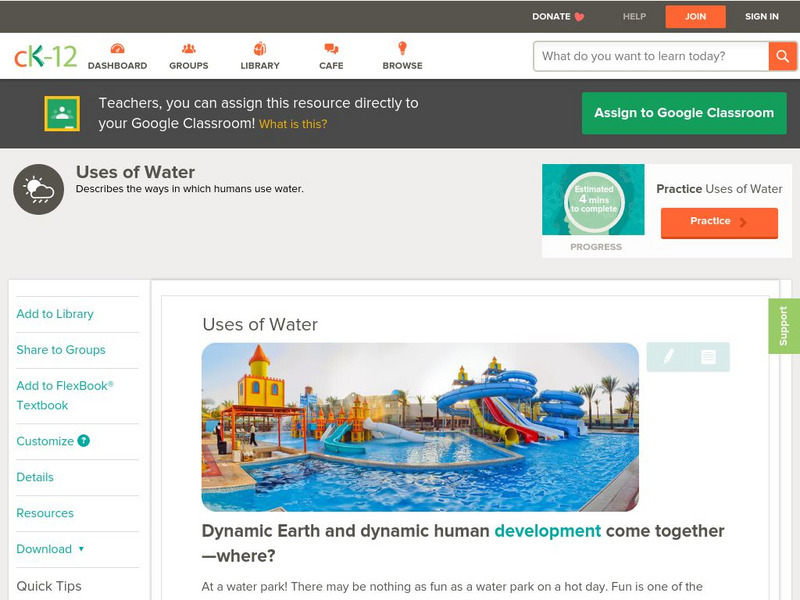The image size is (800, 600).
Task: Click the orange Practice button
Action: pos(718,222)
